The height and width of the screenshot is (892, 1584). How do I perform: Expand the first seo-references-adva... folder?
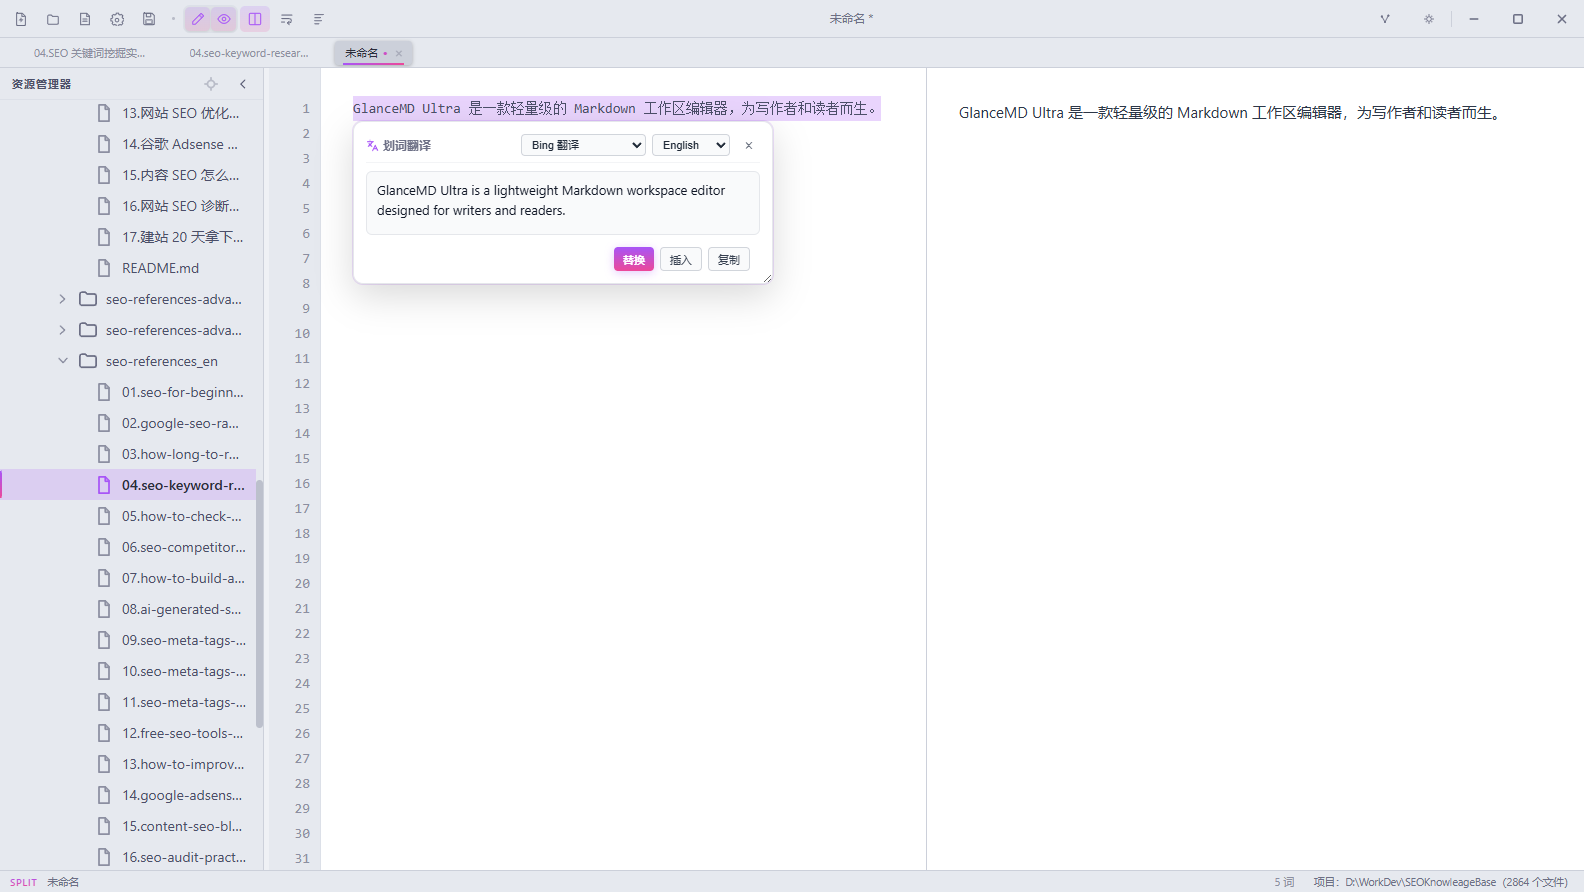point(62,299)
